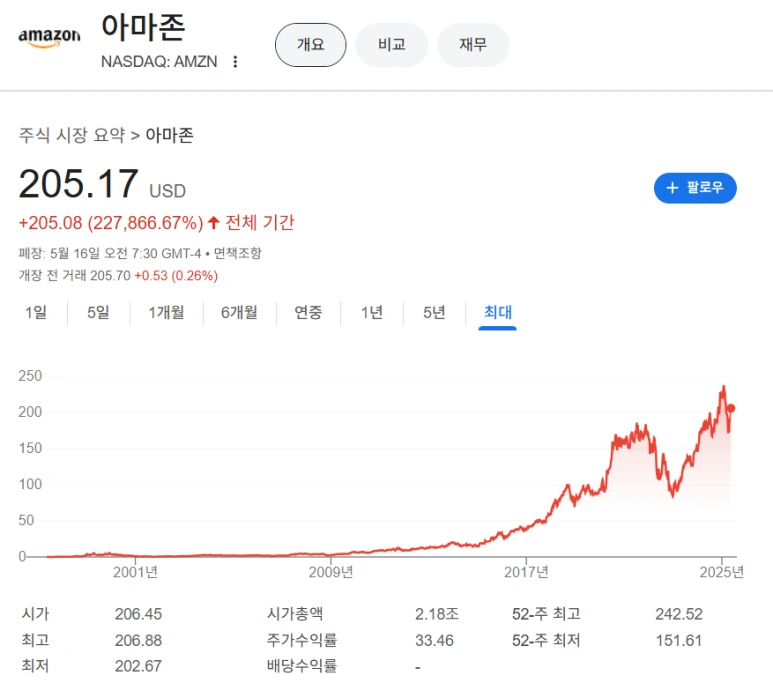This screenshot has width=773, height=683.
Task: Click the 폐장: 5월 16일 closing-time text
Action: pos(109,253)
